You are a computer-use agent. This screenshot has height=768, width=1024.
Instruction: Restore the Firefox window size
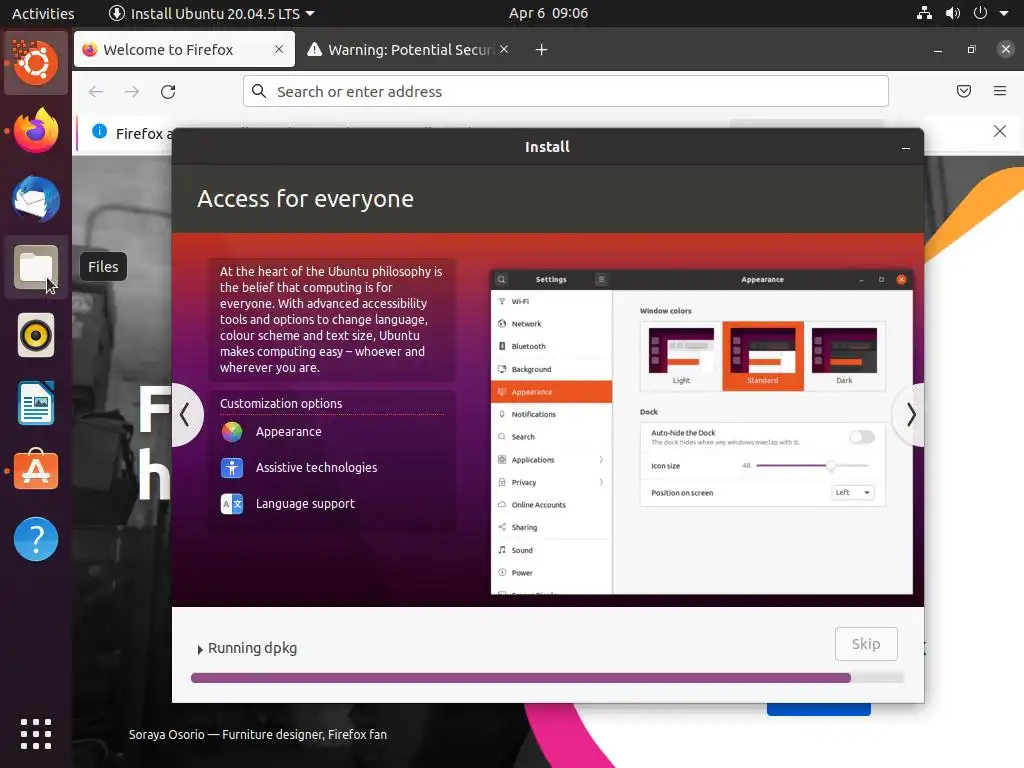(972, 50)
